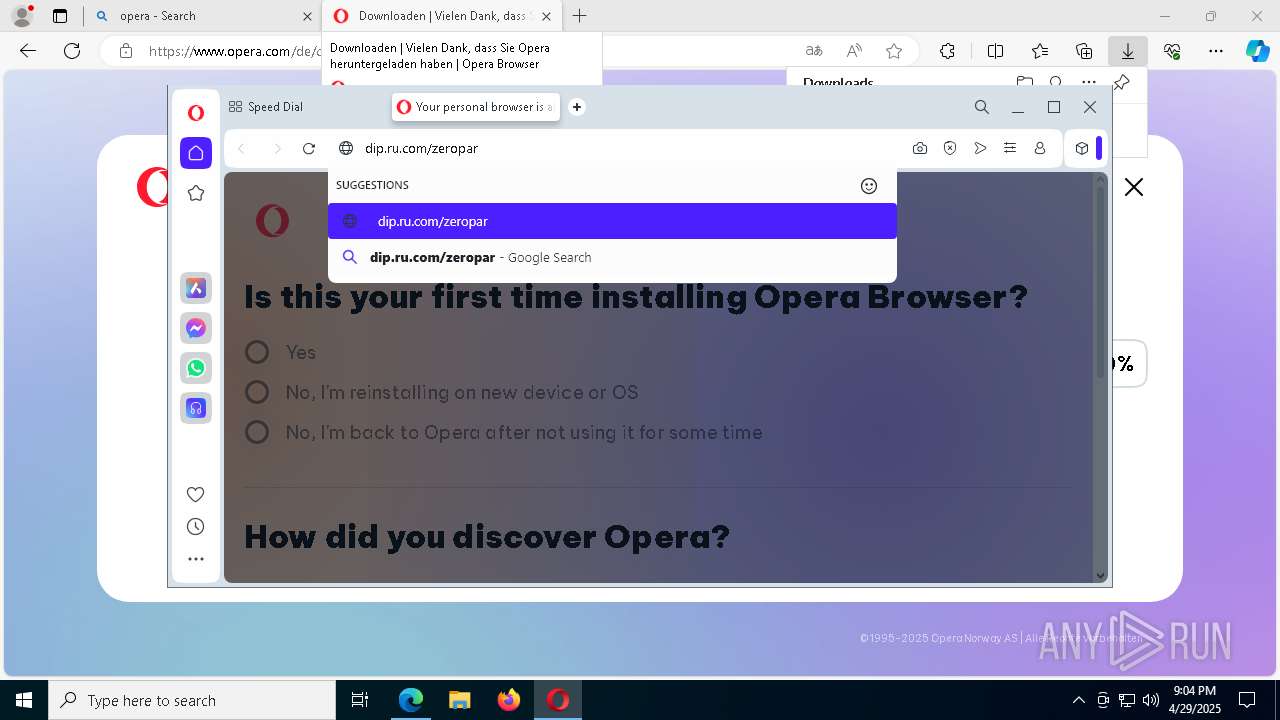Click the Windows taskbar search box
Screen dimensions: 1280x720
click(192, 700)
